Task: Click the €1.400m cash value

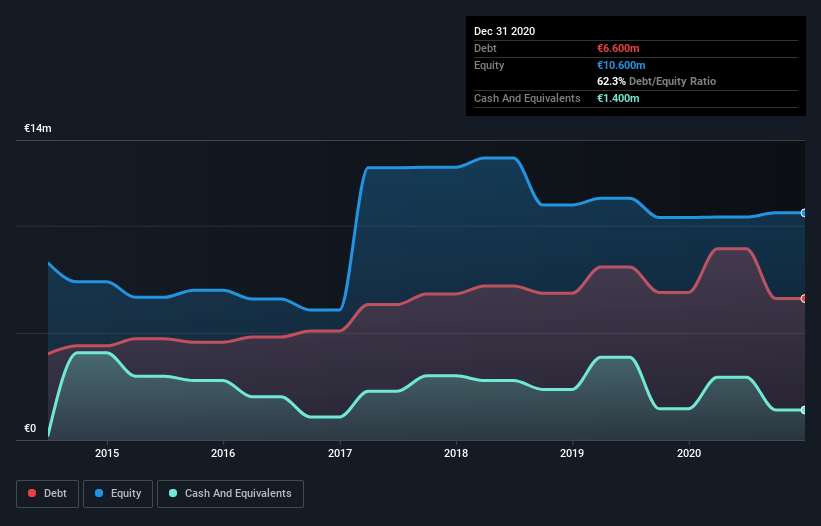Action: [x=618, y=98]
